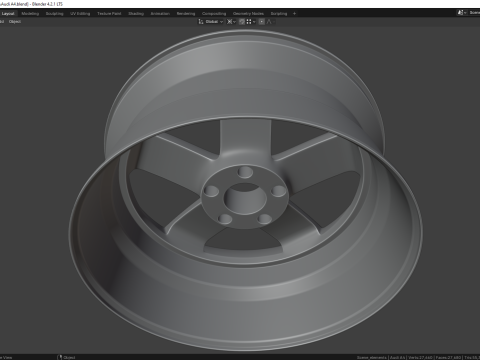Image resolution: width=480 pixels, height=360 pixels.
Task: Click the Faces count in status bar
Action: tap(448, 357)
